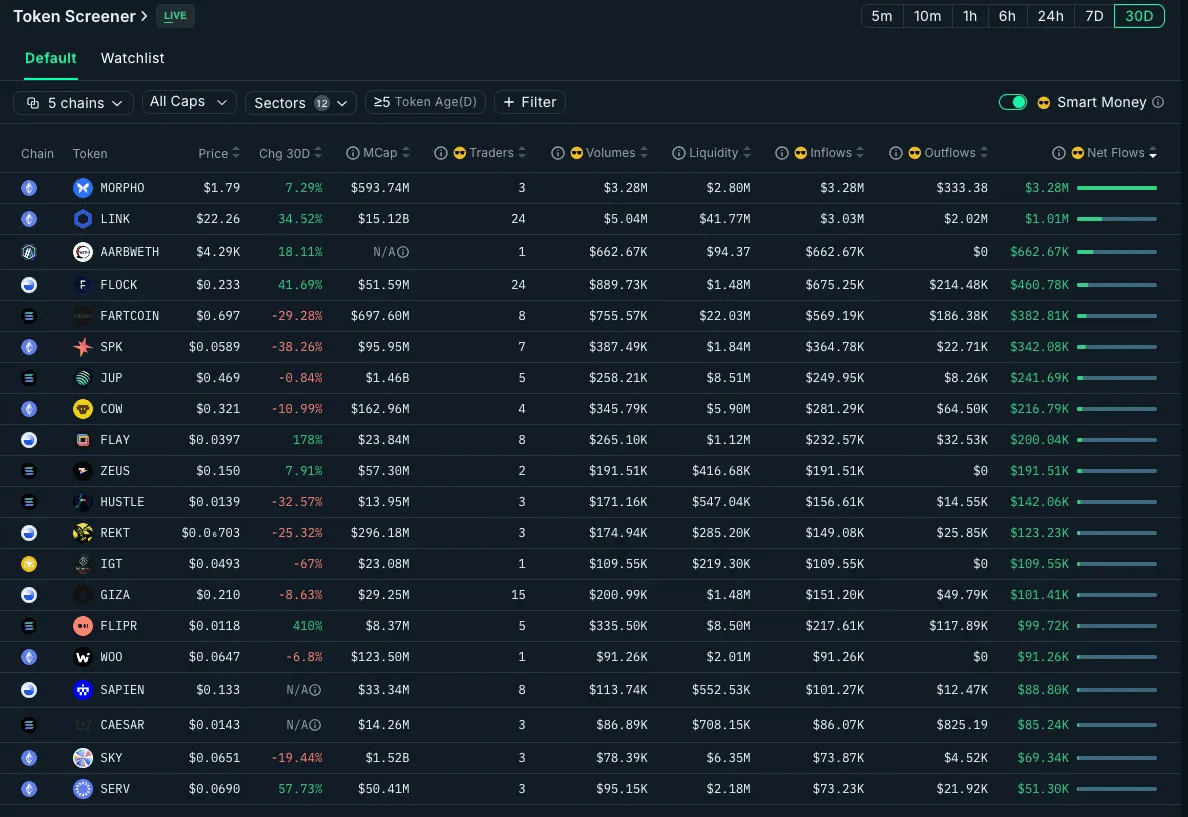This screenshot has height=817, width=1188.
Task: Click the FLAY token logo
Action: [x=83, y=440]
